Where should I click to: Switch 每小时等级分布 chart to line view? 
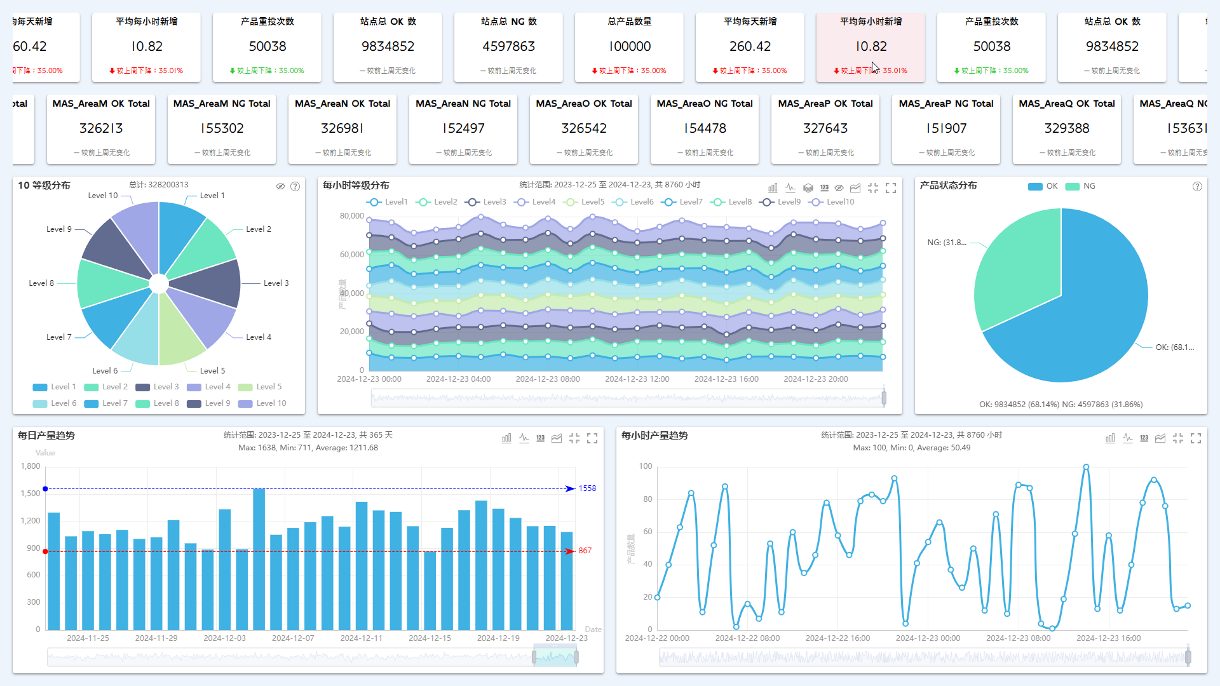pyautogui.click(x=790, y=187)
